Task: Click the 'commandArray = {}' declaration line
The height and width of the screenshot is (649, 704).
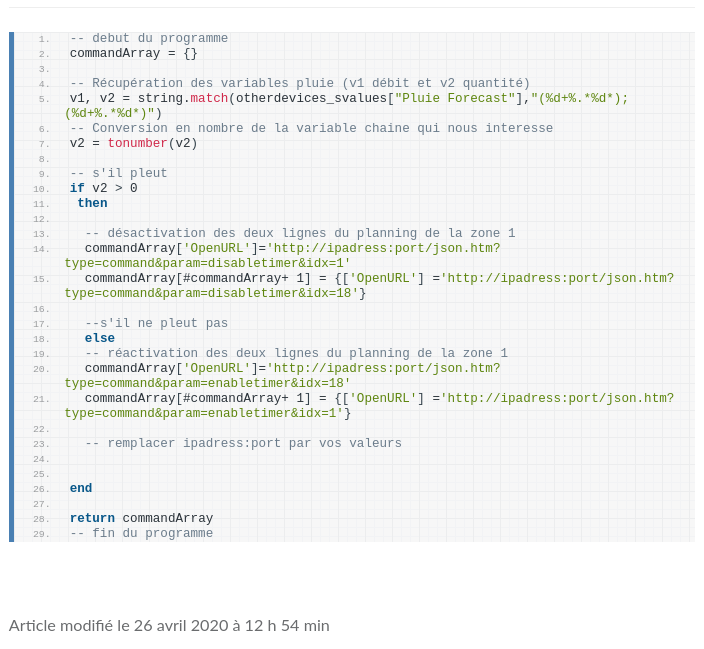Action: point(133,54)
